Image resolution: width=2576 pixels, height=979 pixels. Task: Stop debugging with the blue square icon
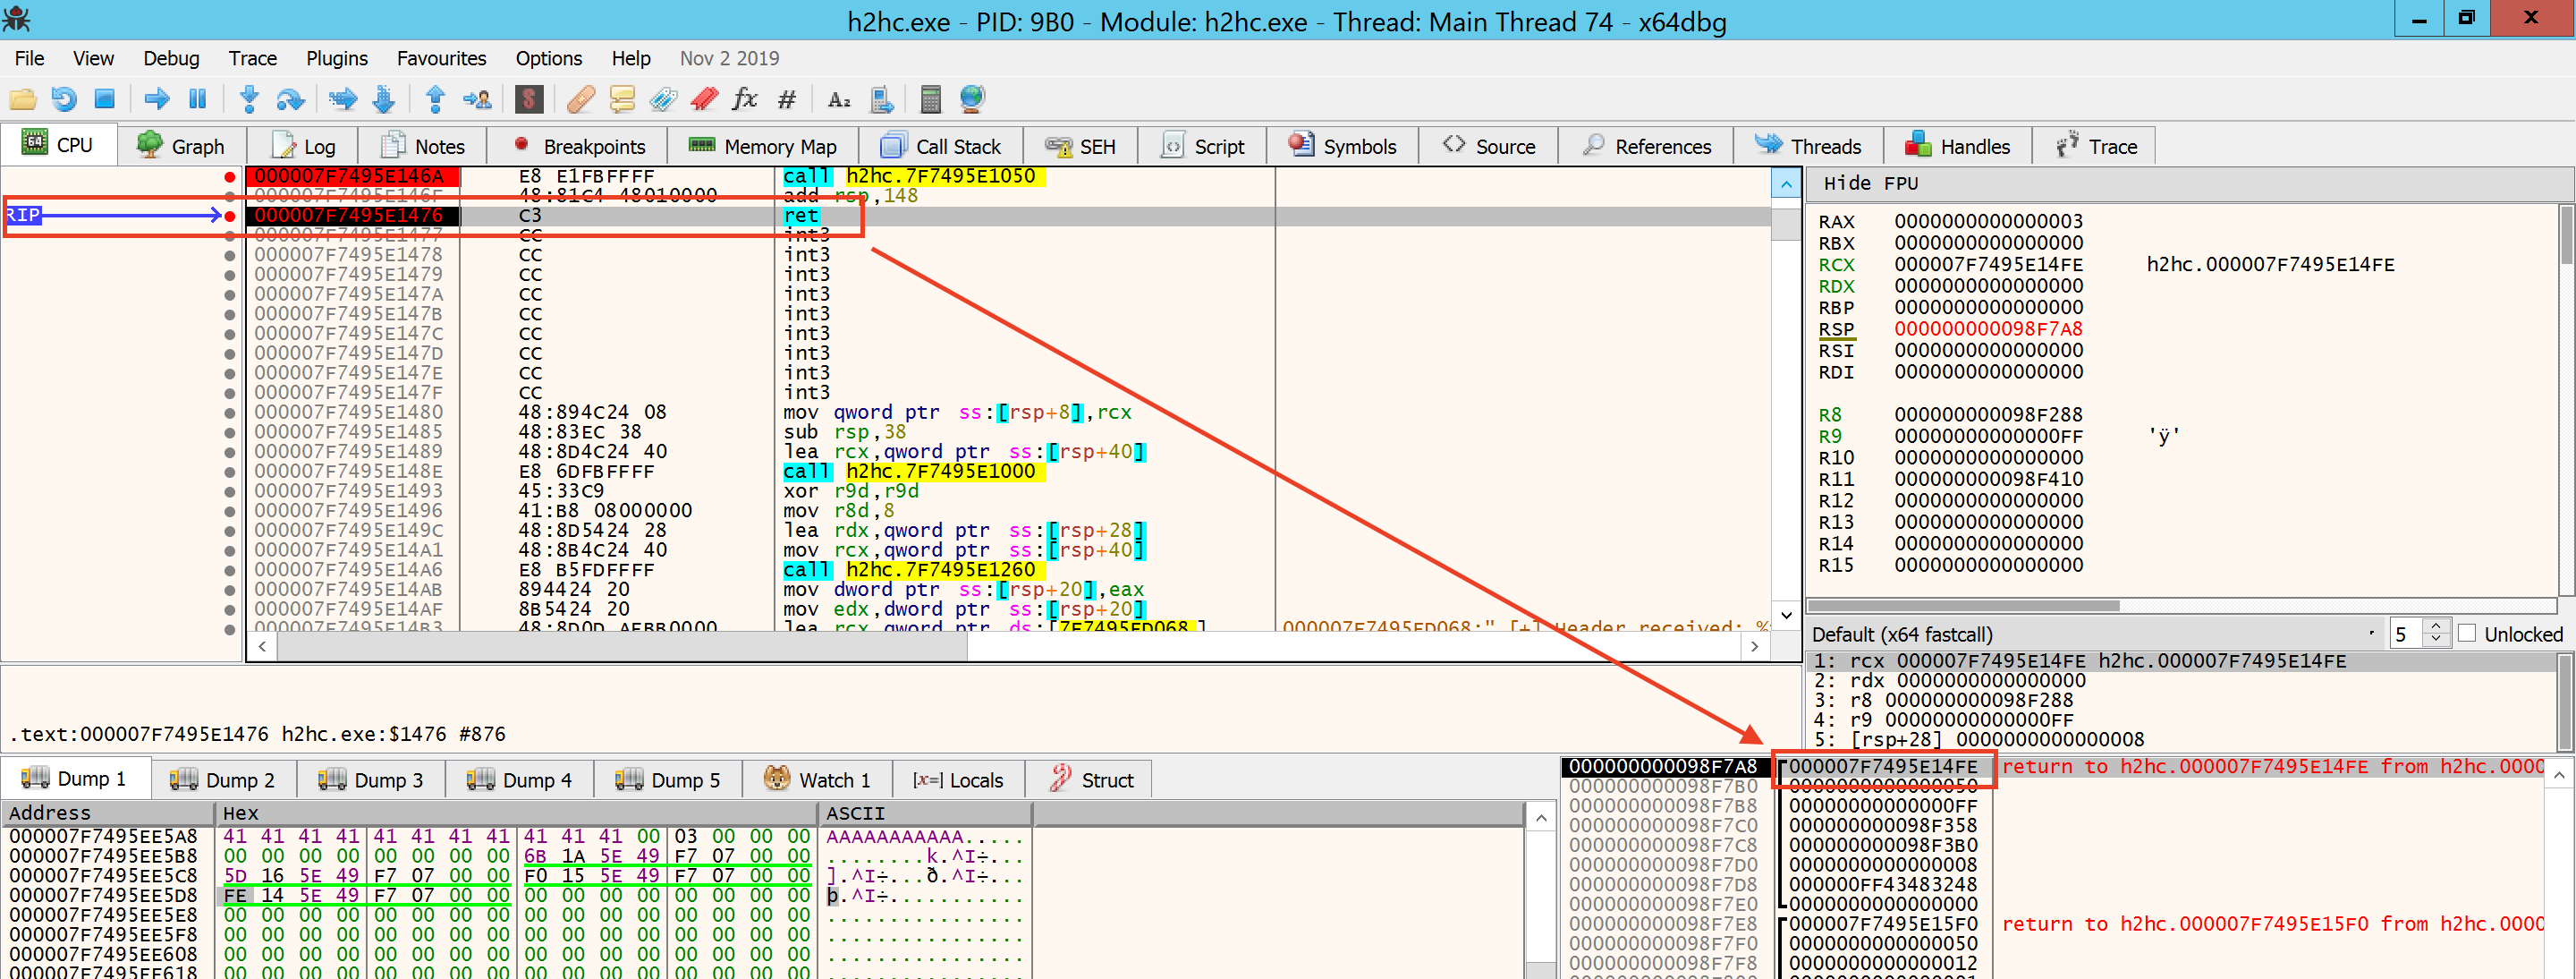click(104, 98)
